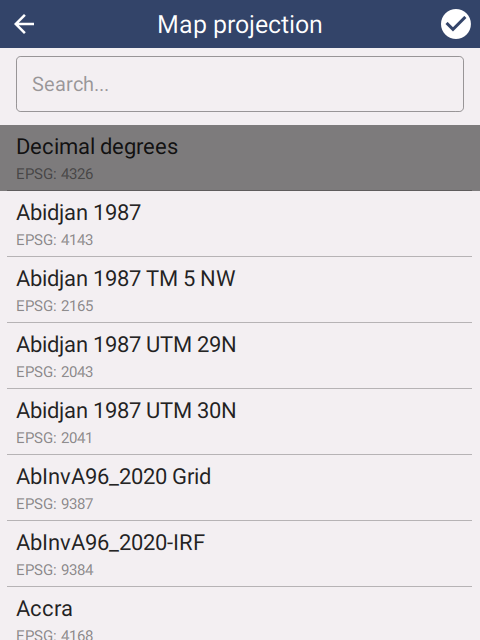
Task: Choose AbInvA96_2020 Grid projection
Action: (240, 488)
